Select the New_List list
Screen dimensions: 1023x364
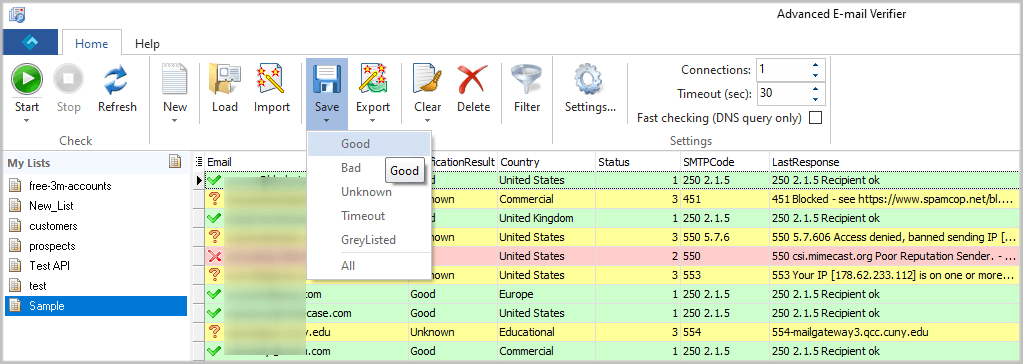(x=97, y=206)
